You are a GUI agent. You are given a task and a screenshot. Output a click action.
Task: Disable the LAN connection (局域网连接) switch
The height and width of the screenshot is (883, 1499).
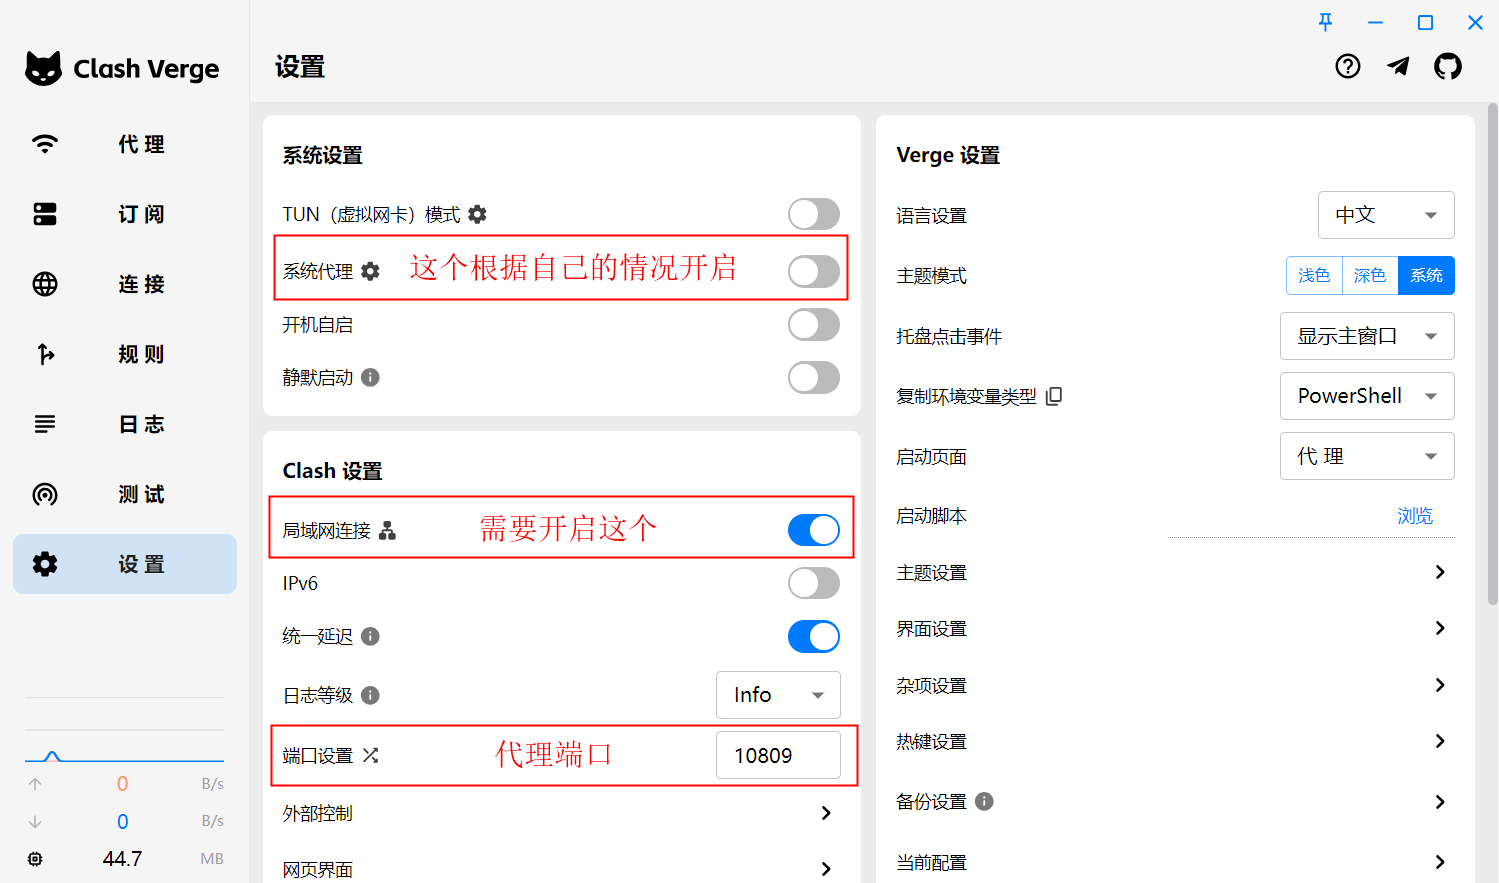pyautogui.click(x=813, y=530)
